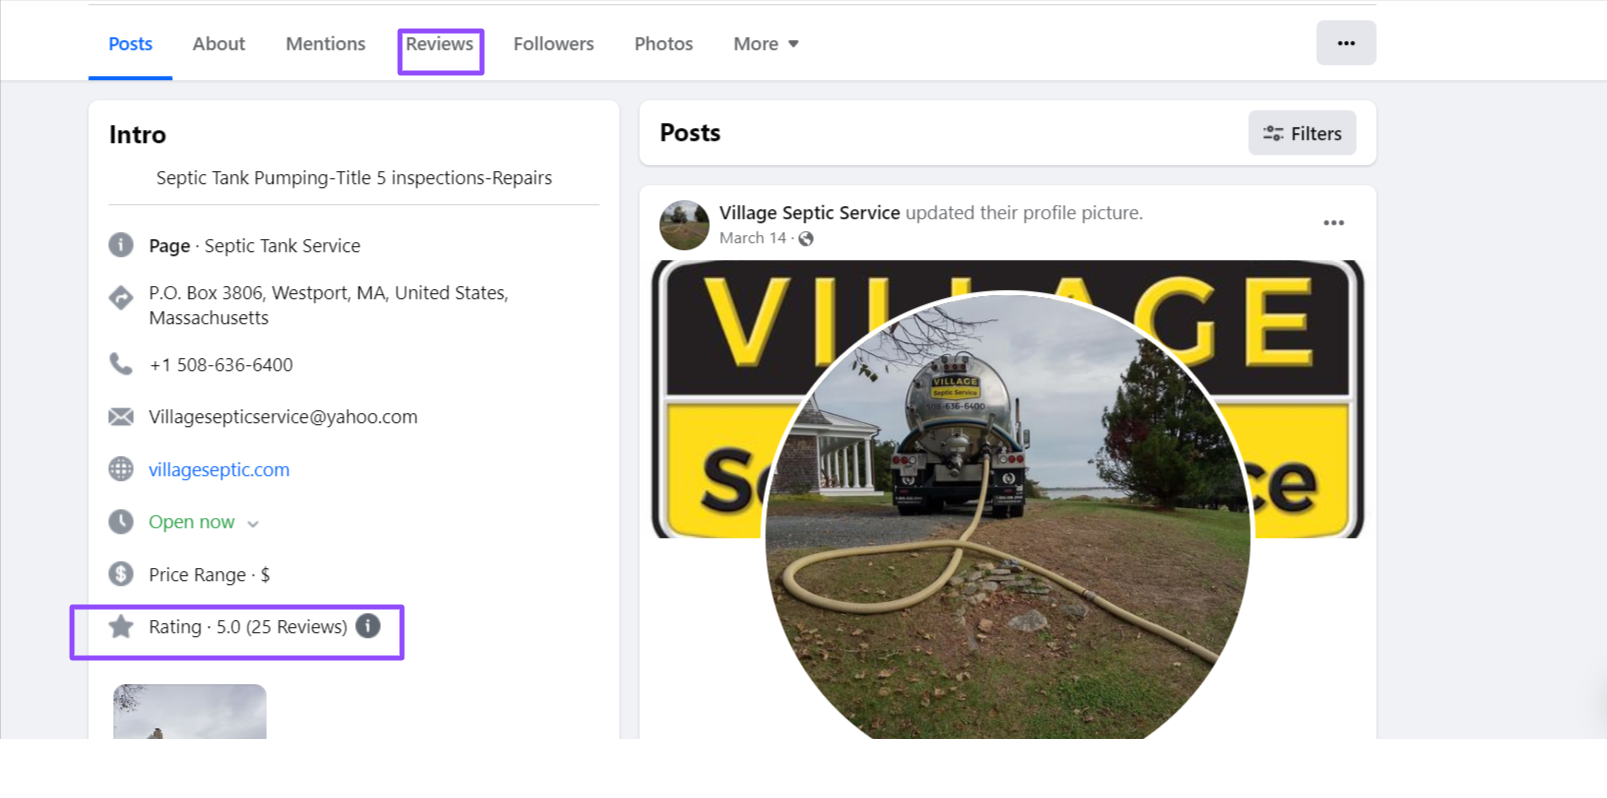This screenshot has height=798, width=1607.
Task: Click the Septic Tank Pumping intro description
Action: point(354,178)
